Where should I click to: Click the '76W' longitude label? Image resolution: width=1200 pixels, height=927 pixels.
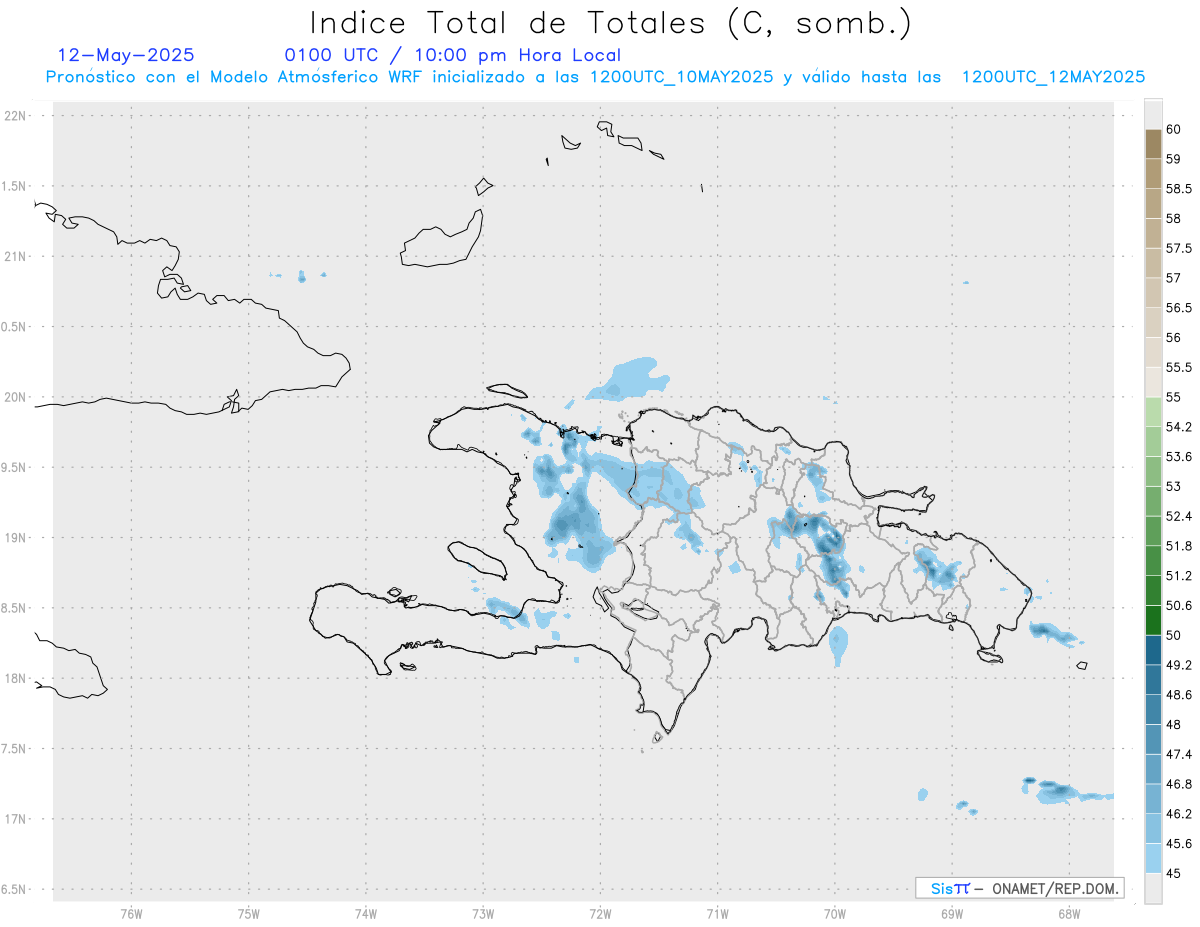131,915
